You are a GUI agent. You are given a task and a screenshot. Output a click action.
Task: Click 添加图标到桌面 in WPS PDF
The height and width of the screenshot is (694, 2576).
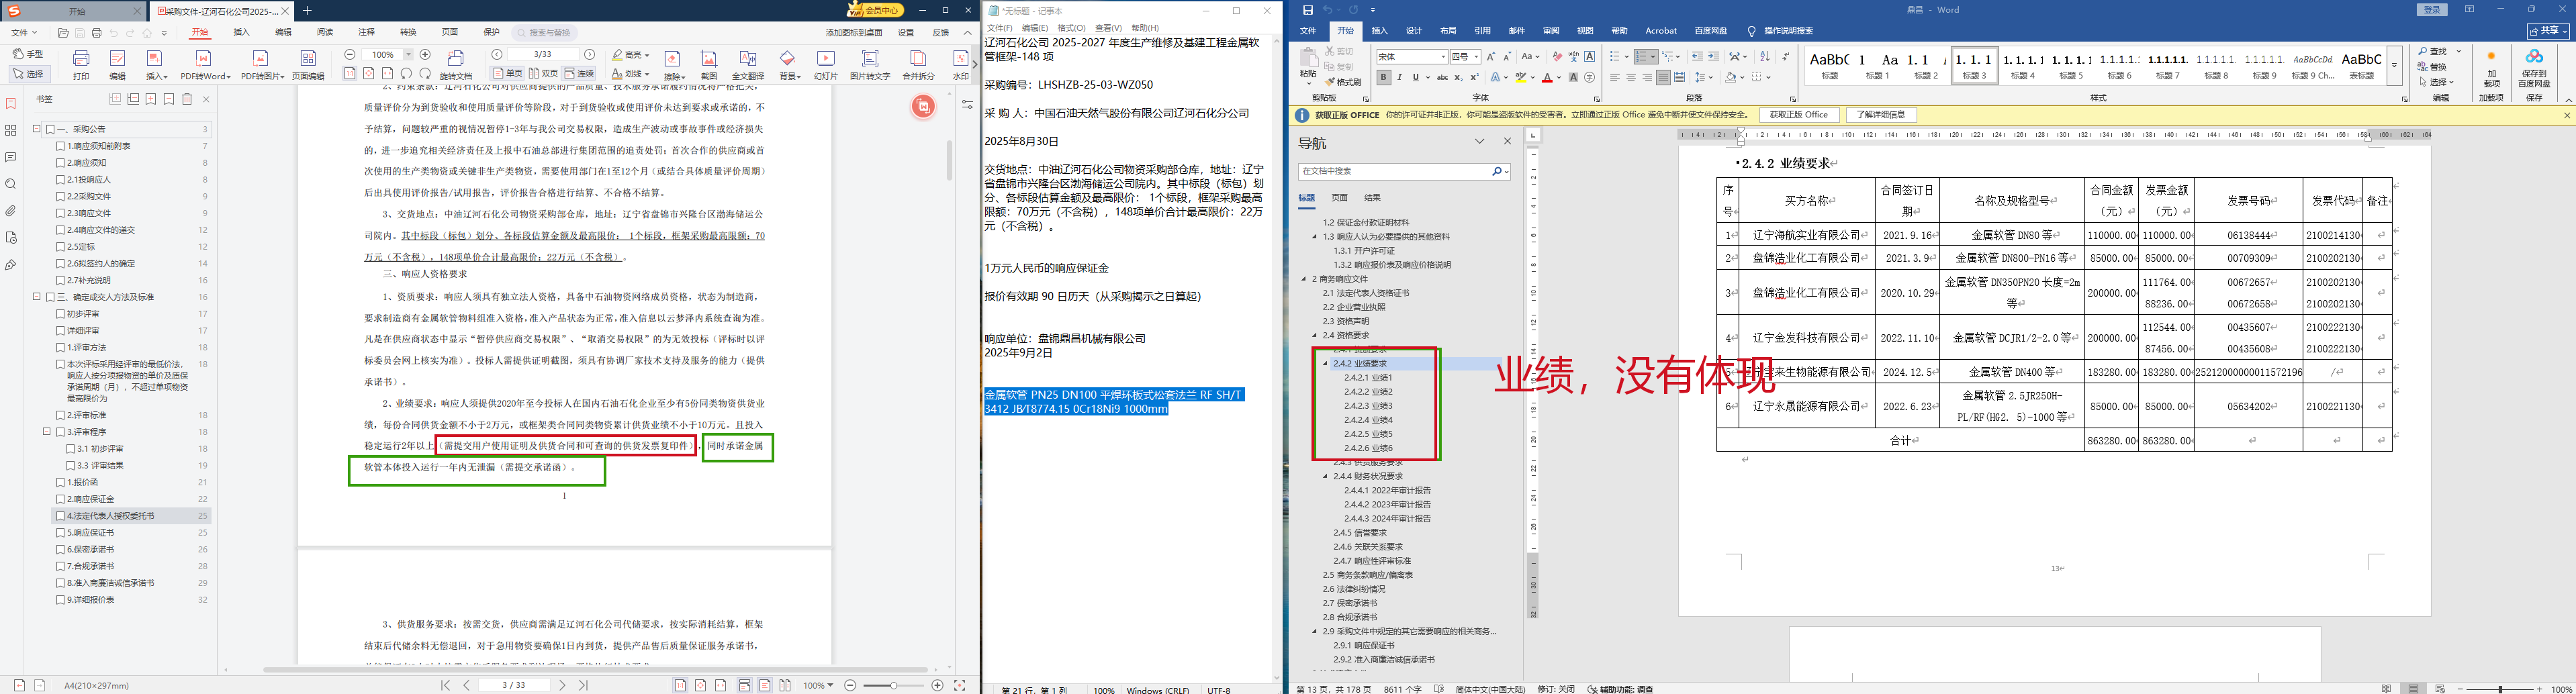[854, 33]
